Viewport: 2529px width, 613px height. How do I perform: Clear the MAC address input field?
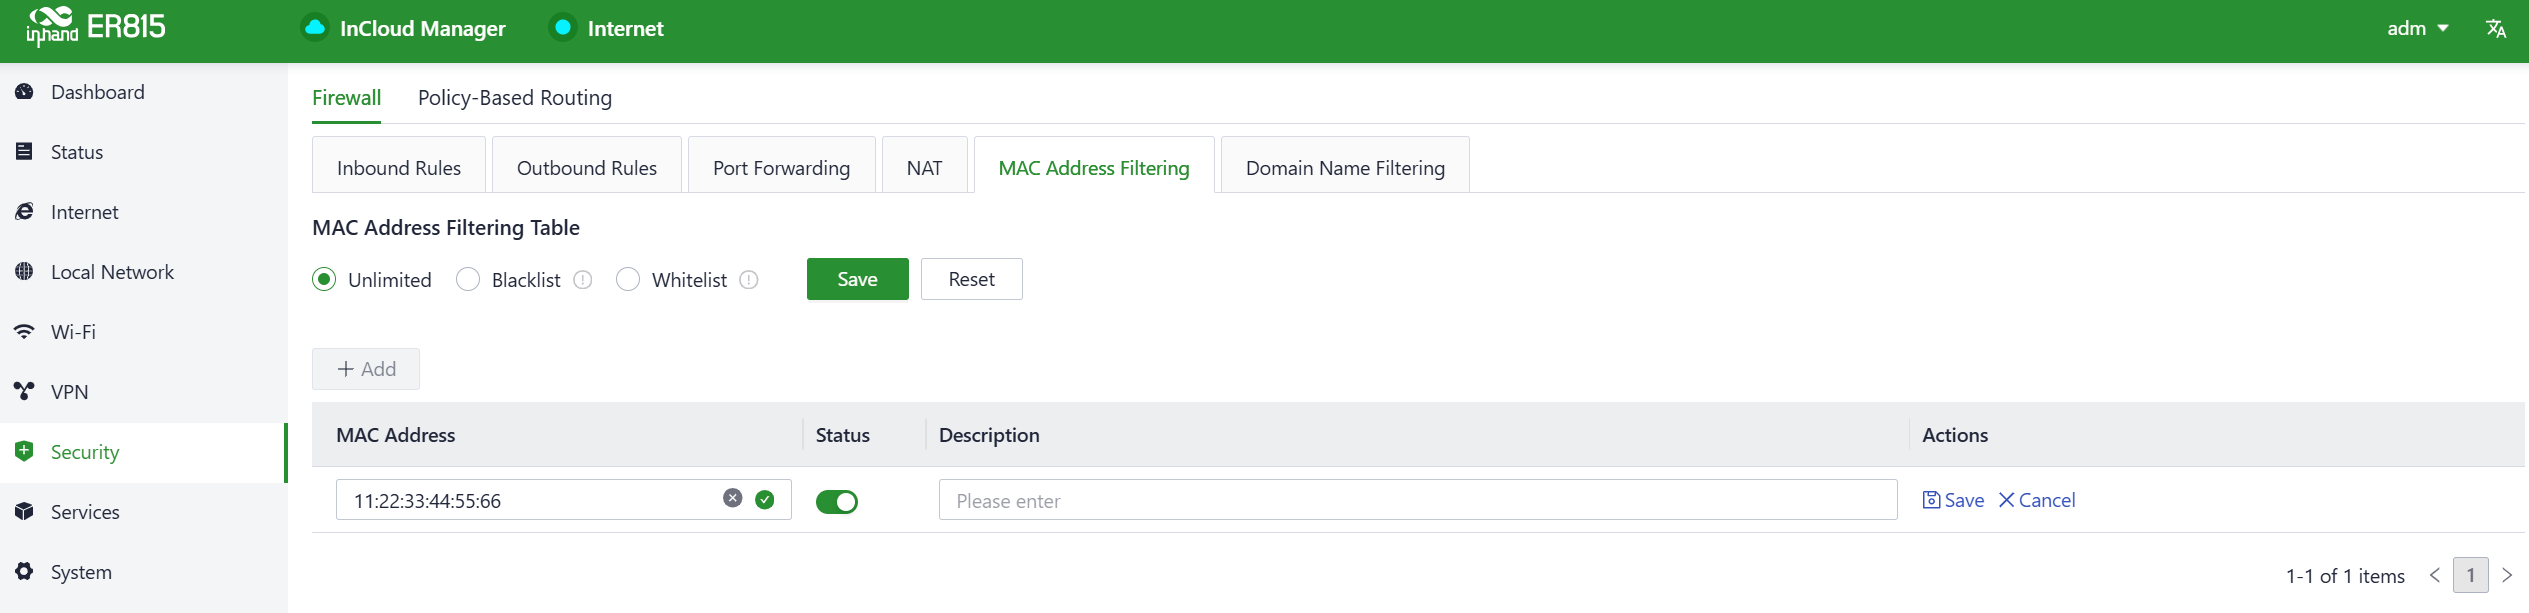pos(733,498)
